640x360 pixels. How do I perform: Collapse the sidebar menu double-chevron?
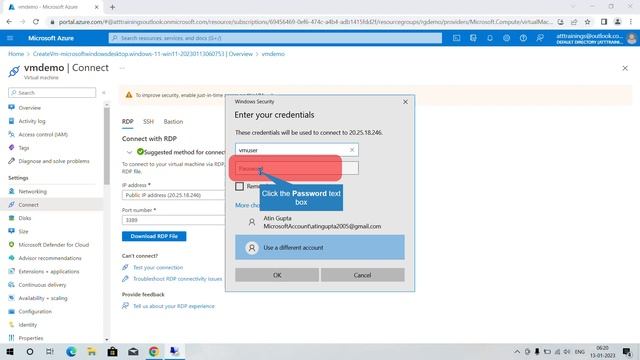coord(104,93)
